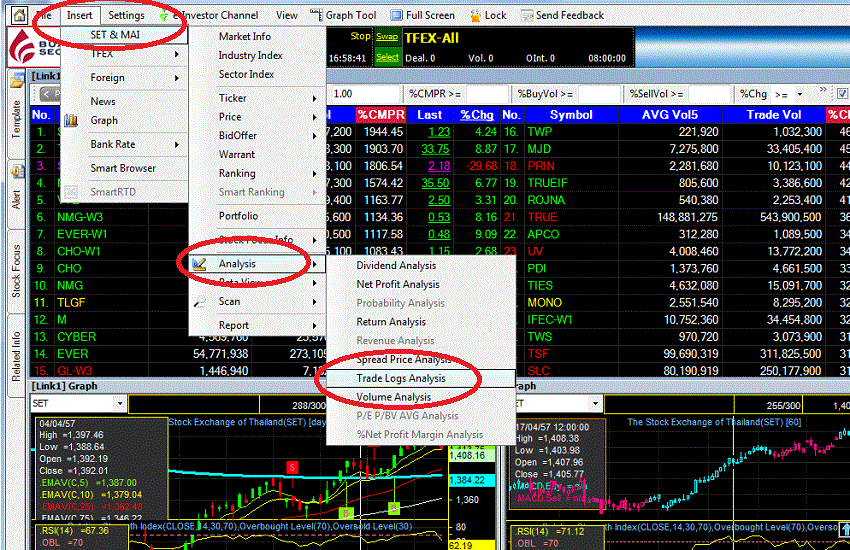Viewport: 850px width, 550px height.
Task: Sort by the %CMPR column header
Action: tap(381, 115)
